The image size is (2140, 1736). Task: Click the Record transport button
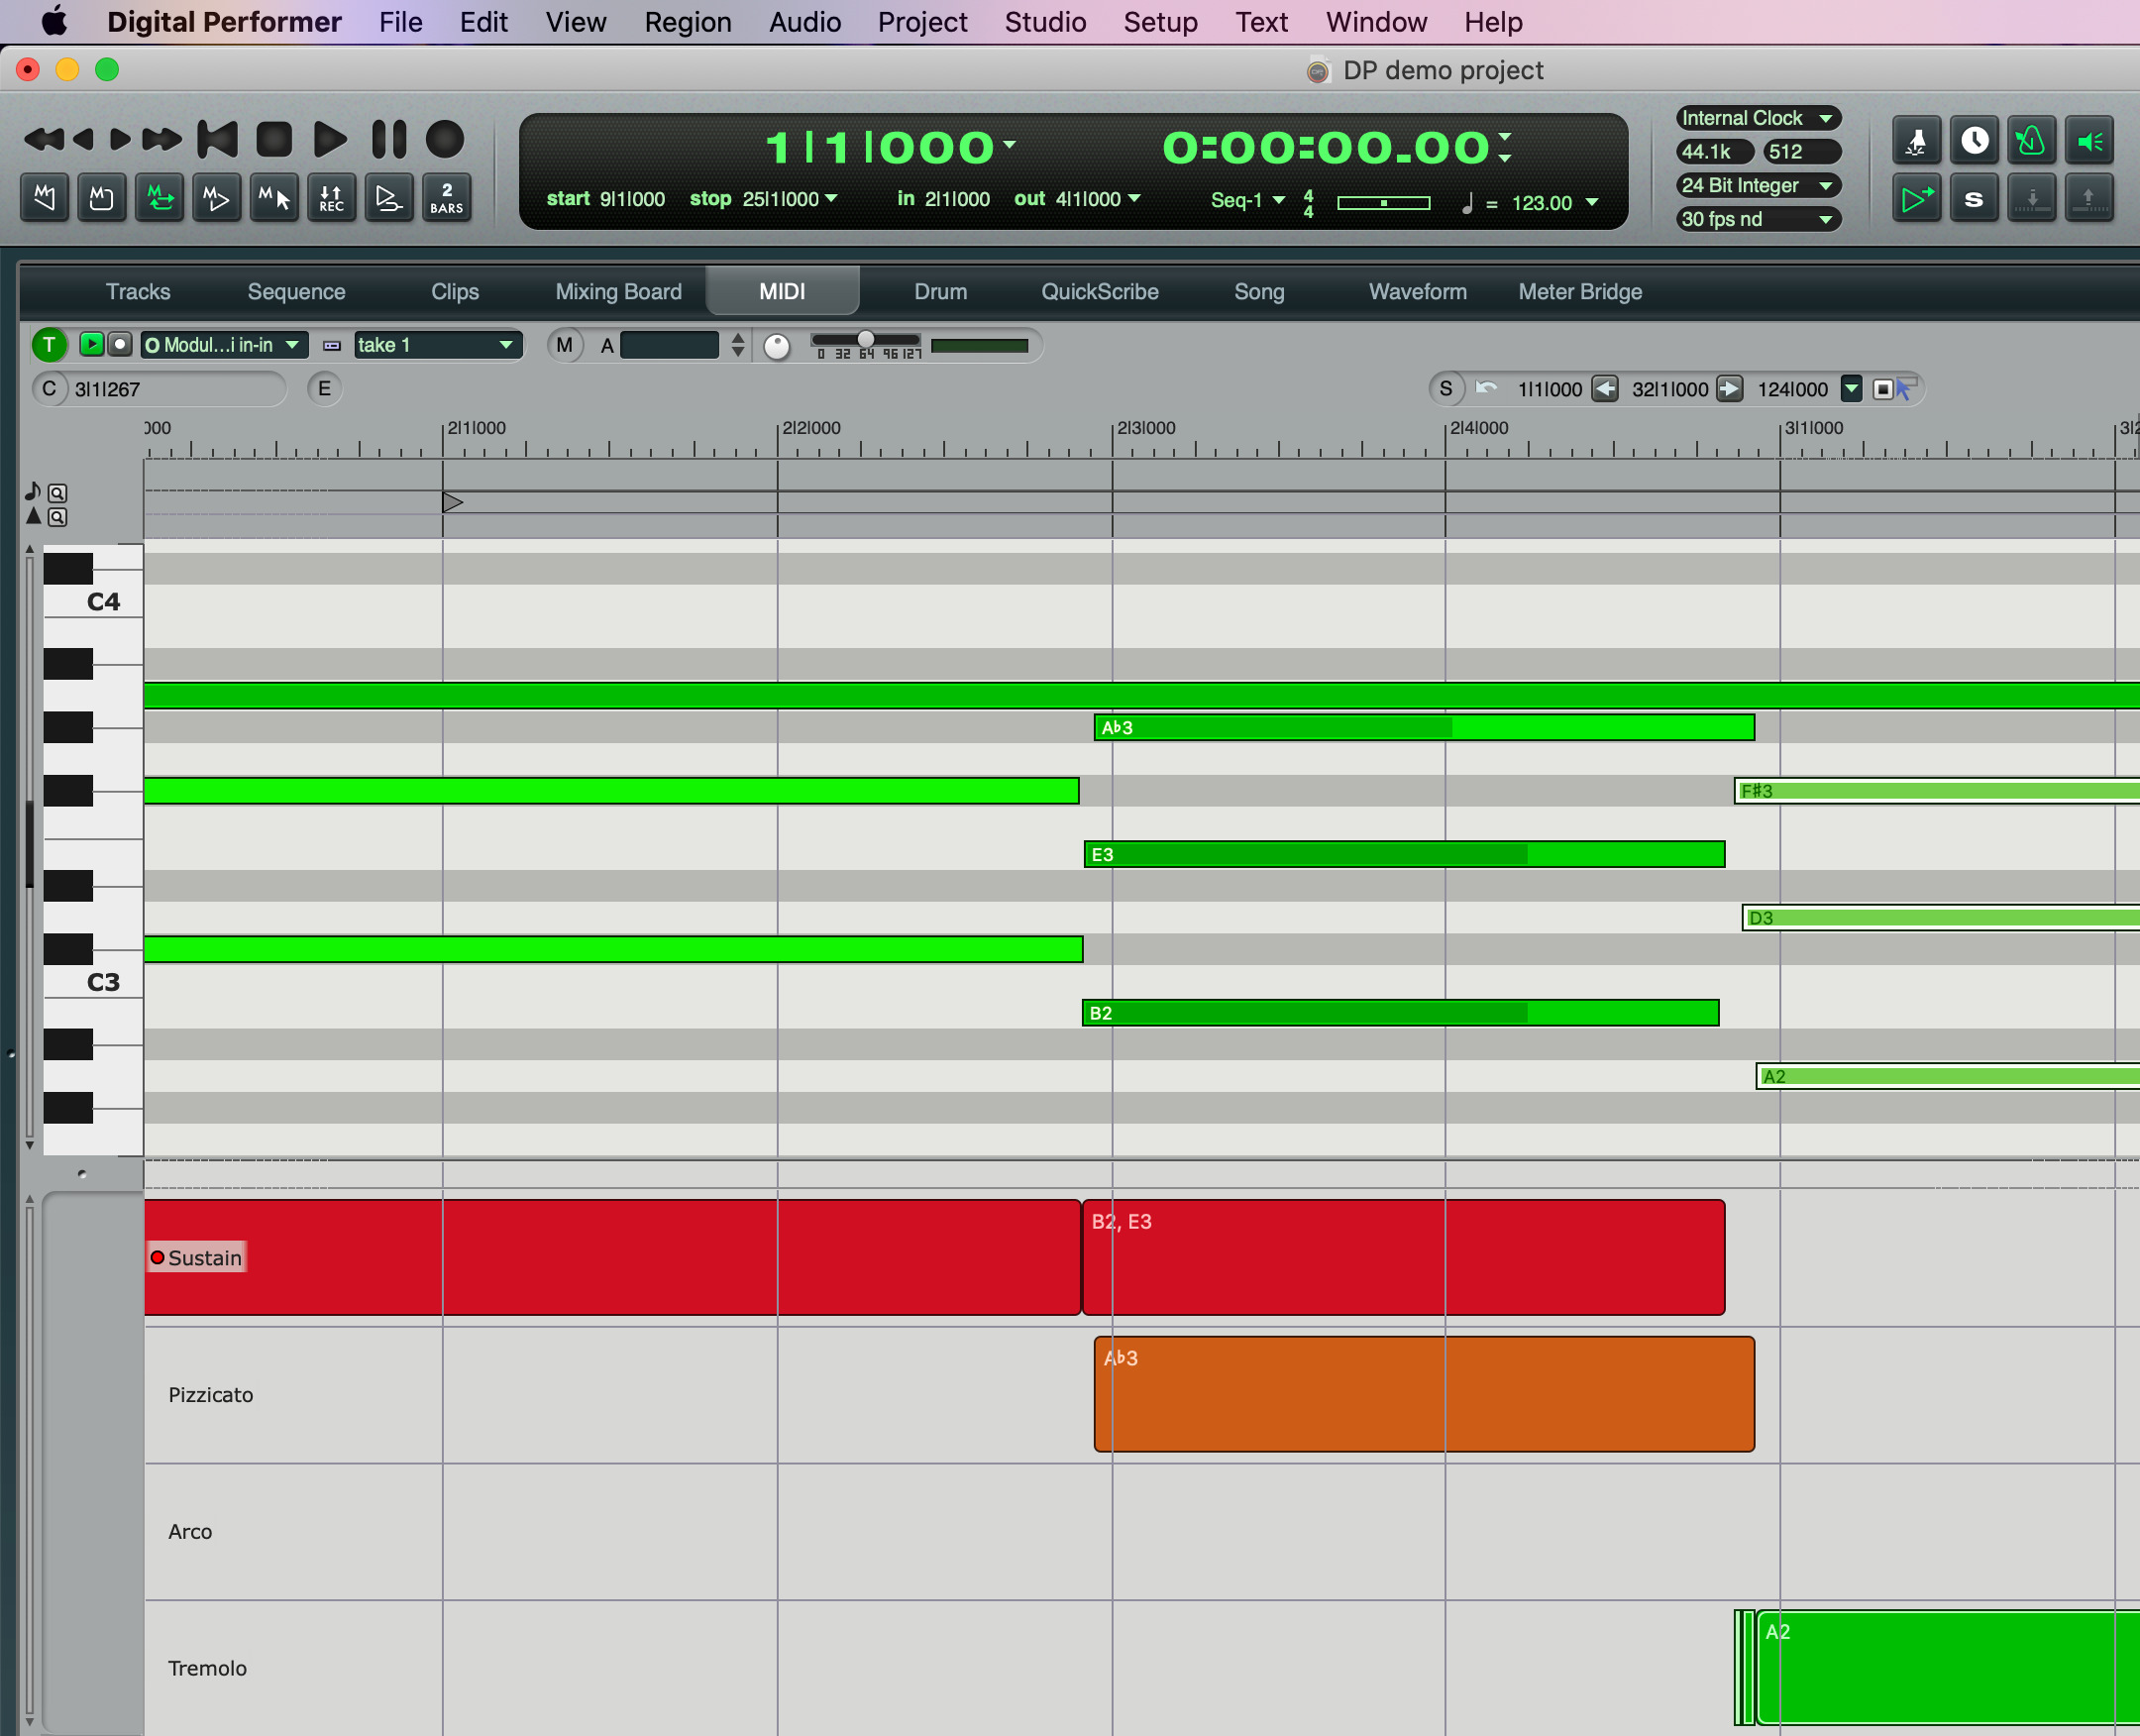coord(445,140)
